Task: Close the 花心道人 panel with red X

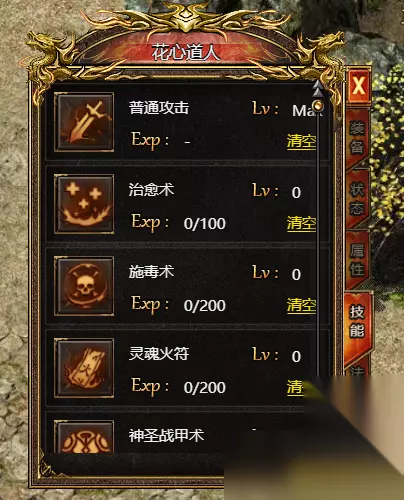Action: 358,86
